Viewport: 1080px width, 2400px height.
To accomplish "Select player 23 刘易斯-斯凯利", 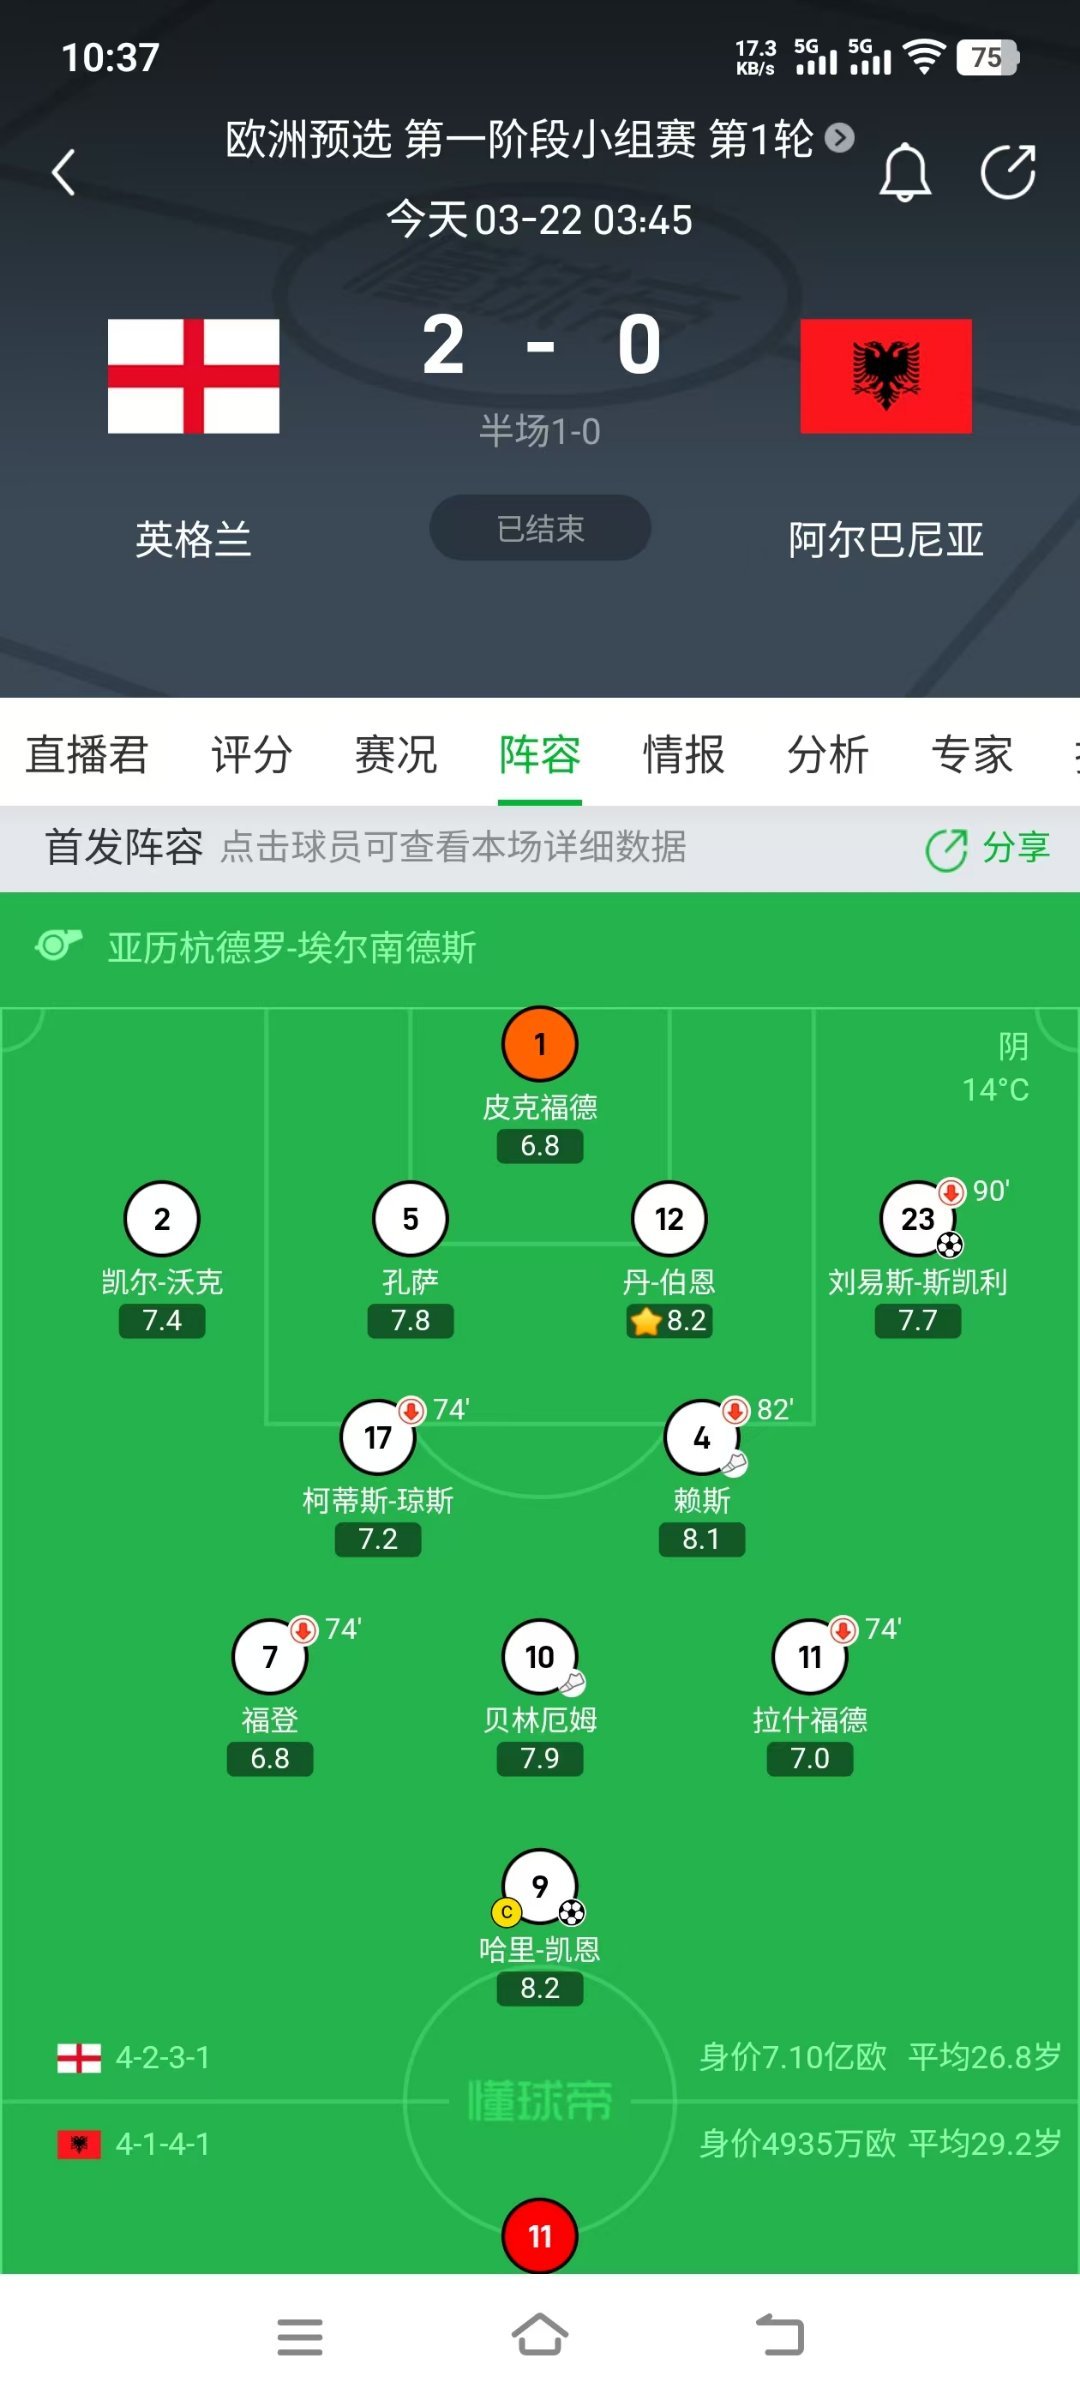I will coord(918,1219).
